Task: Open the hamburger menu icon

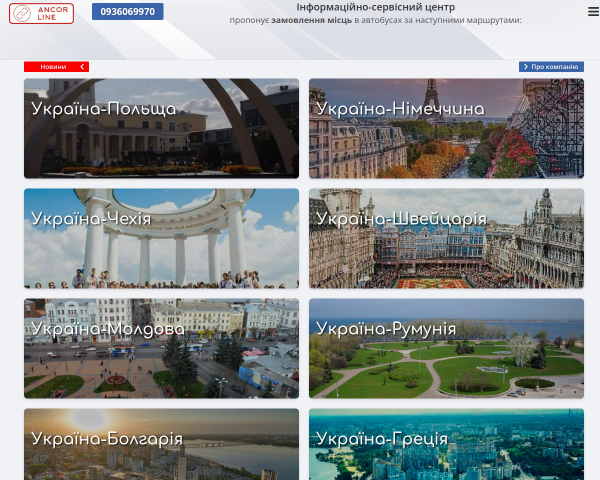Action: pyautogui.click(x=593, y=12)
